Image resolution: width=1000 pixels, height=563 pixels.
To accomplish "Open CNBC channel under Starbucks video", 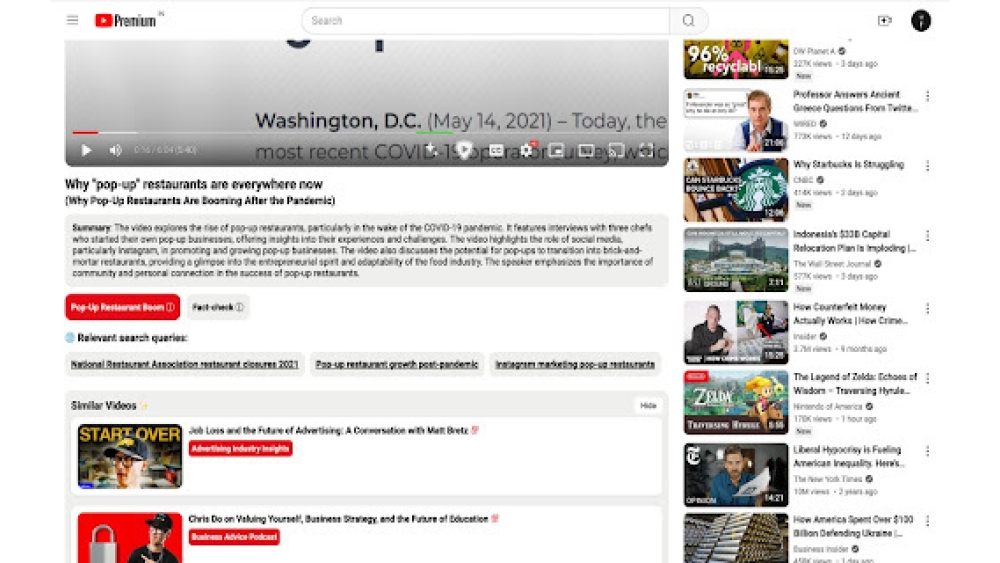I will click(803, 180).
